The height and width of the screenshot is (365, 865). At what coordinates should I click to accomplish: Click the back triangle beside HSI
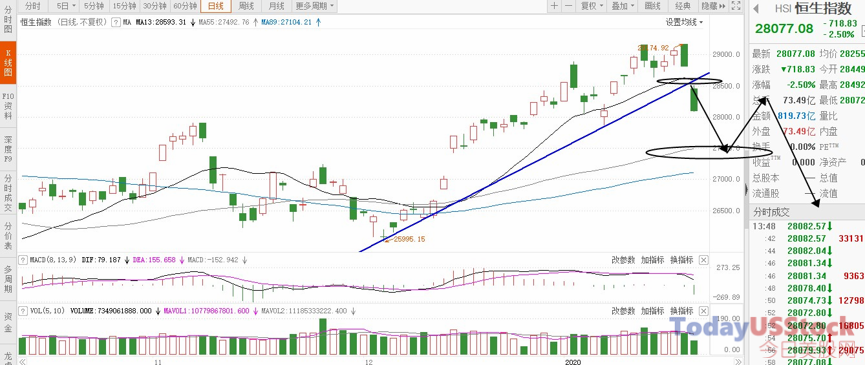pos(757,8)
